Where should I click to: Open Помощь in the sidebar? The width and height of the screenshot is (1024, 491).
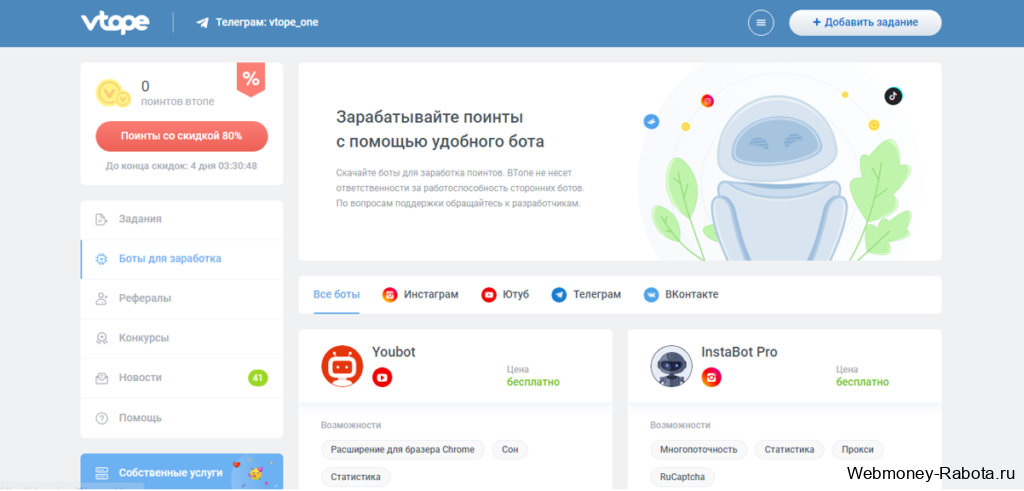tap(182, 418)
